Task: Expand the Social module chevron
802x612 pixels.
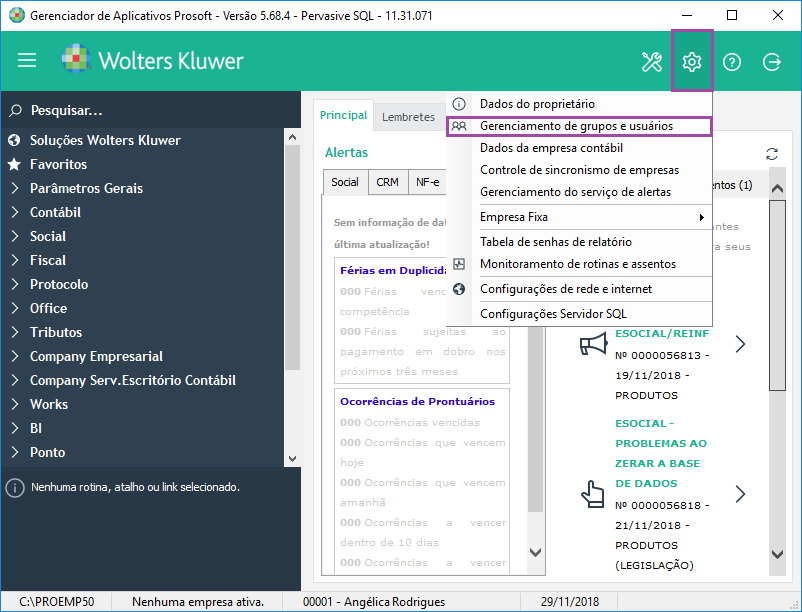Action: 15,236
